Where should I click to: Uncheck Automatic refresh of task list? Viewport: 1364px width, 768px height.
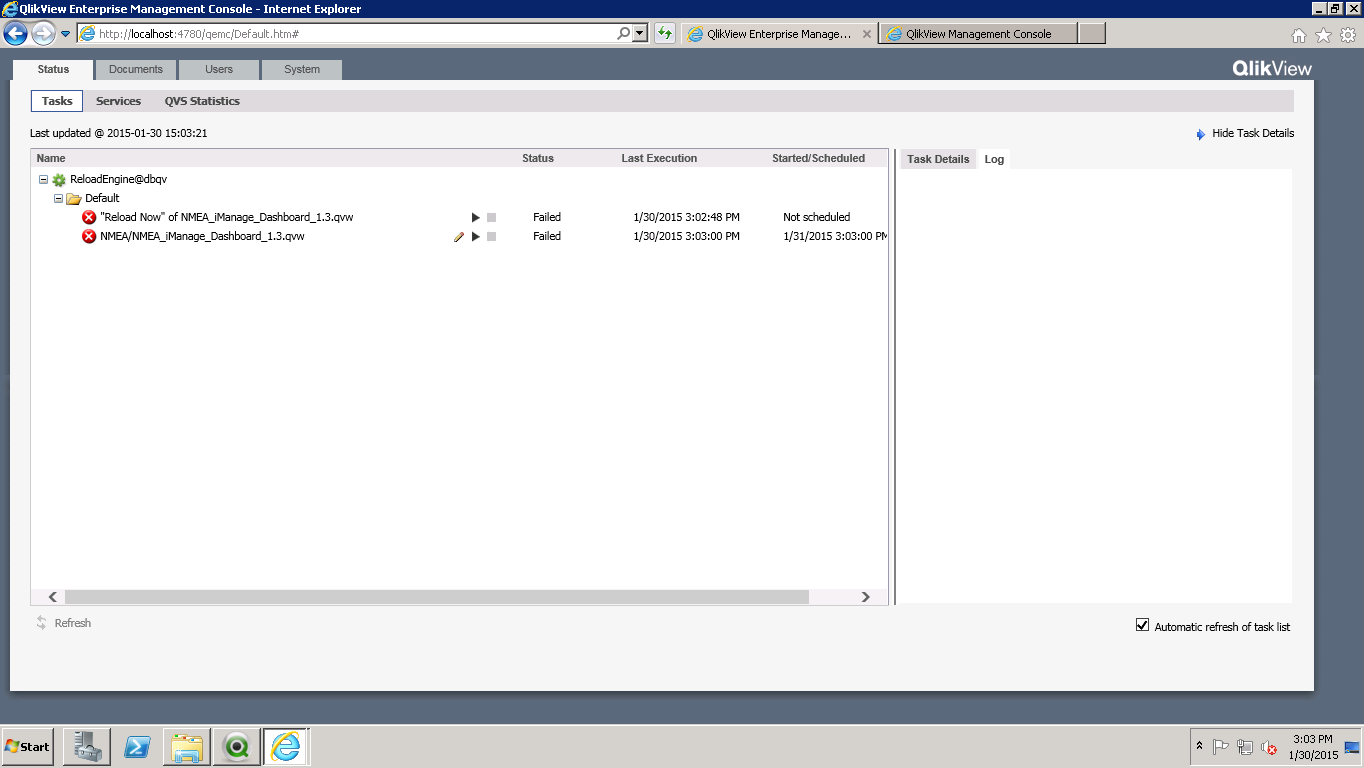click(x=1143, y=626)
